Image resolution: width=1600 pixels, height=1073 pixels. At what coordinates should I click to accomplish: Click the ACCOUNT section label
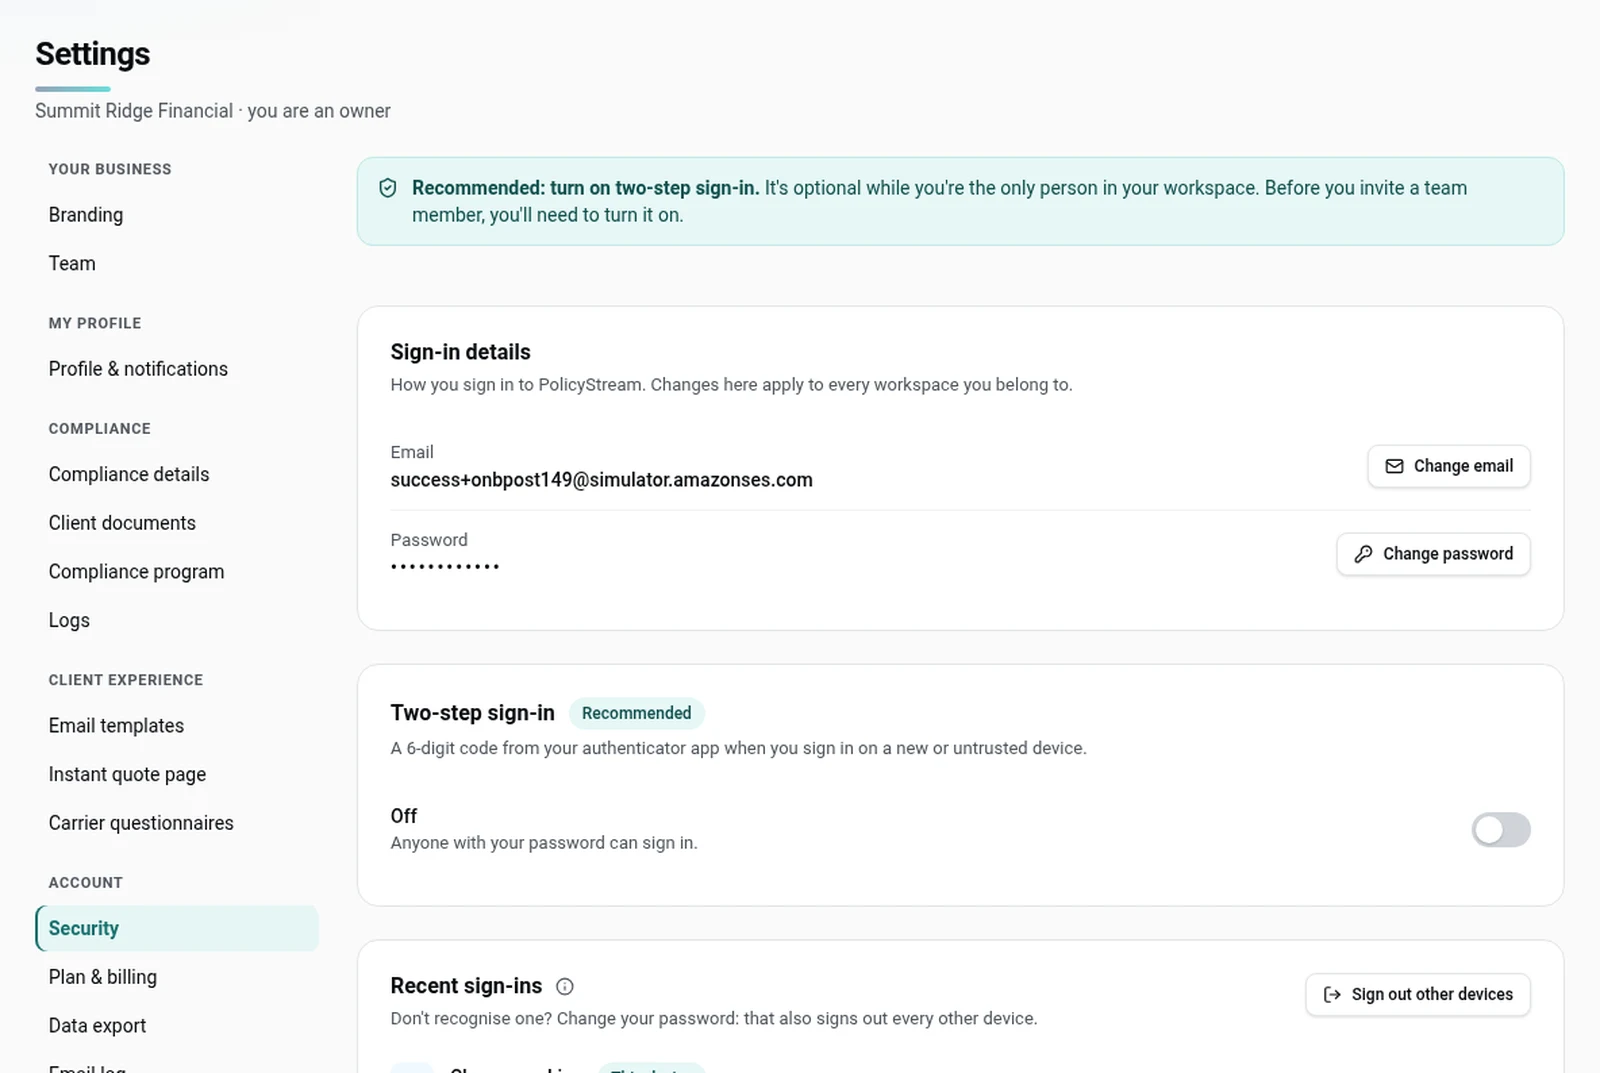[x=86, y=883]
